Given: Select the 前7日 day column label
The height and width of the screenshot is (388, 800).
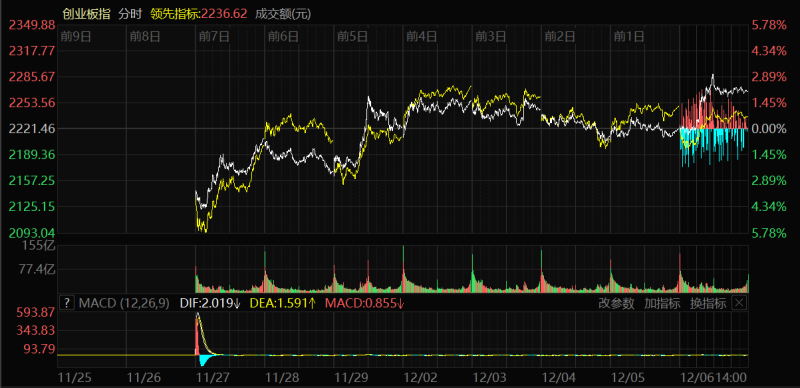Looking at the screenshot, I should pos(214,36).
